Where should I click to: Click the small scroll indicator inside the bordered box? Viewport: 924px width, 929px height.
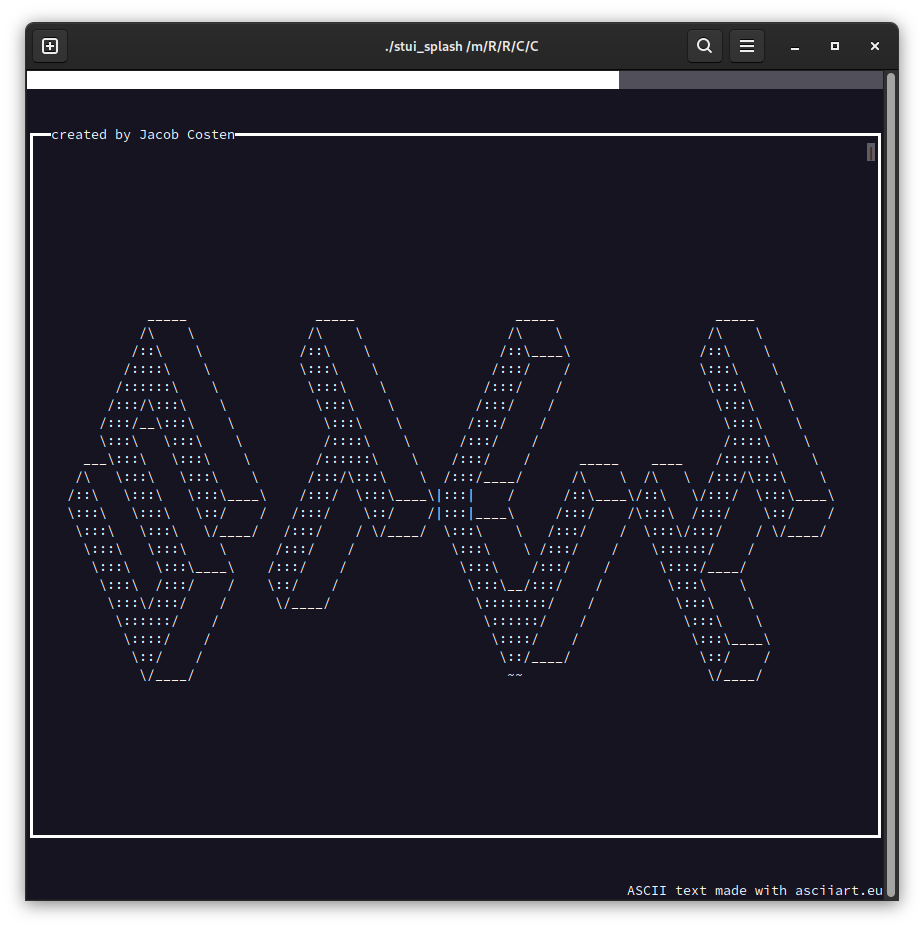(871, 152)
